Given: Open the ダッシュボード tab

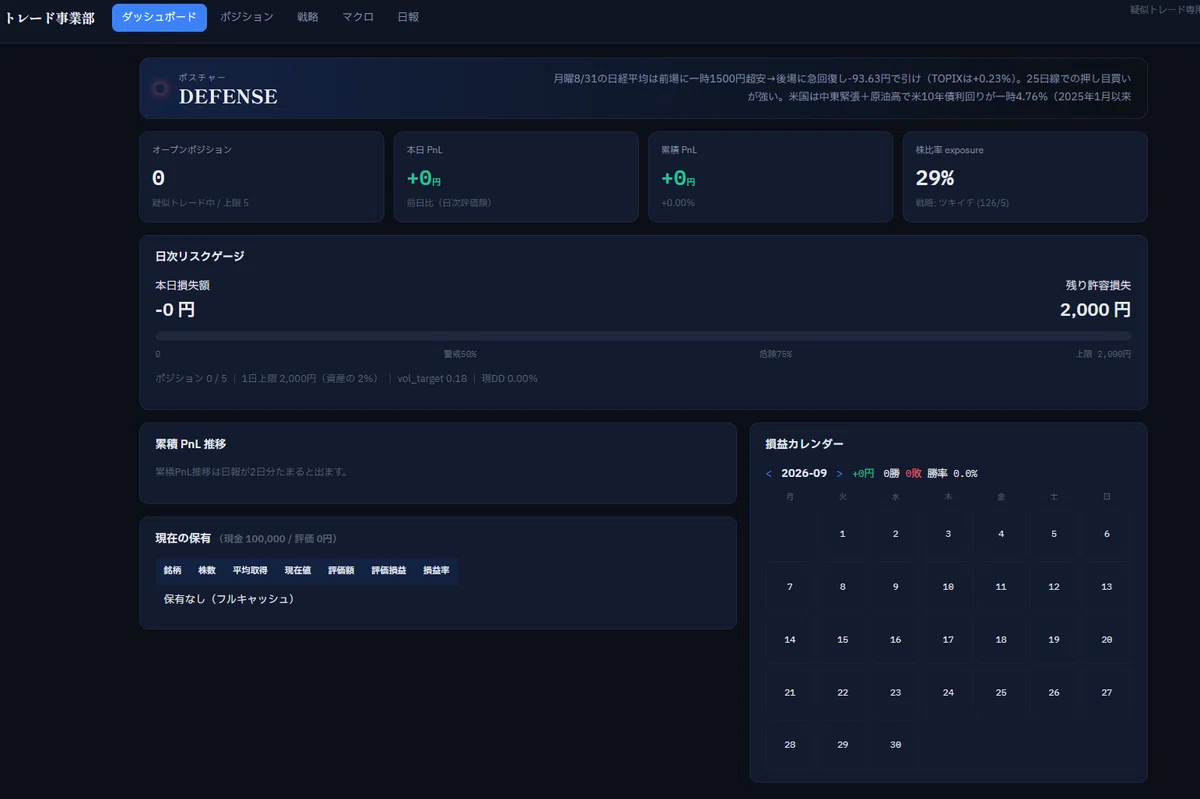Looking at the screenshot, I should click(x=159, y=17).
